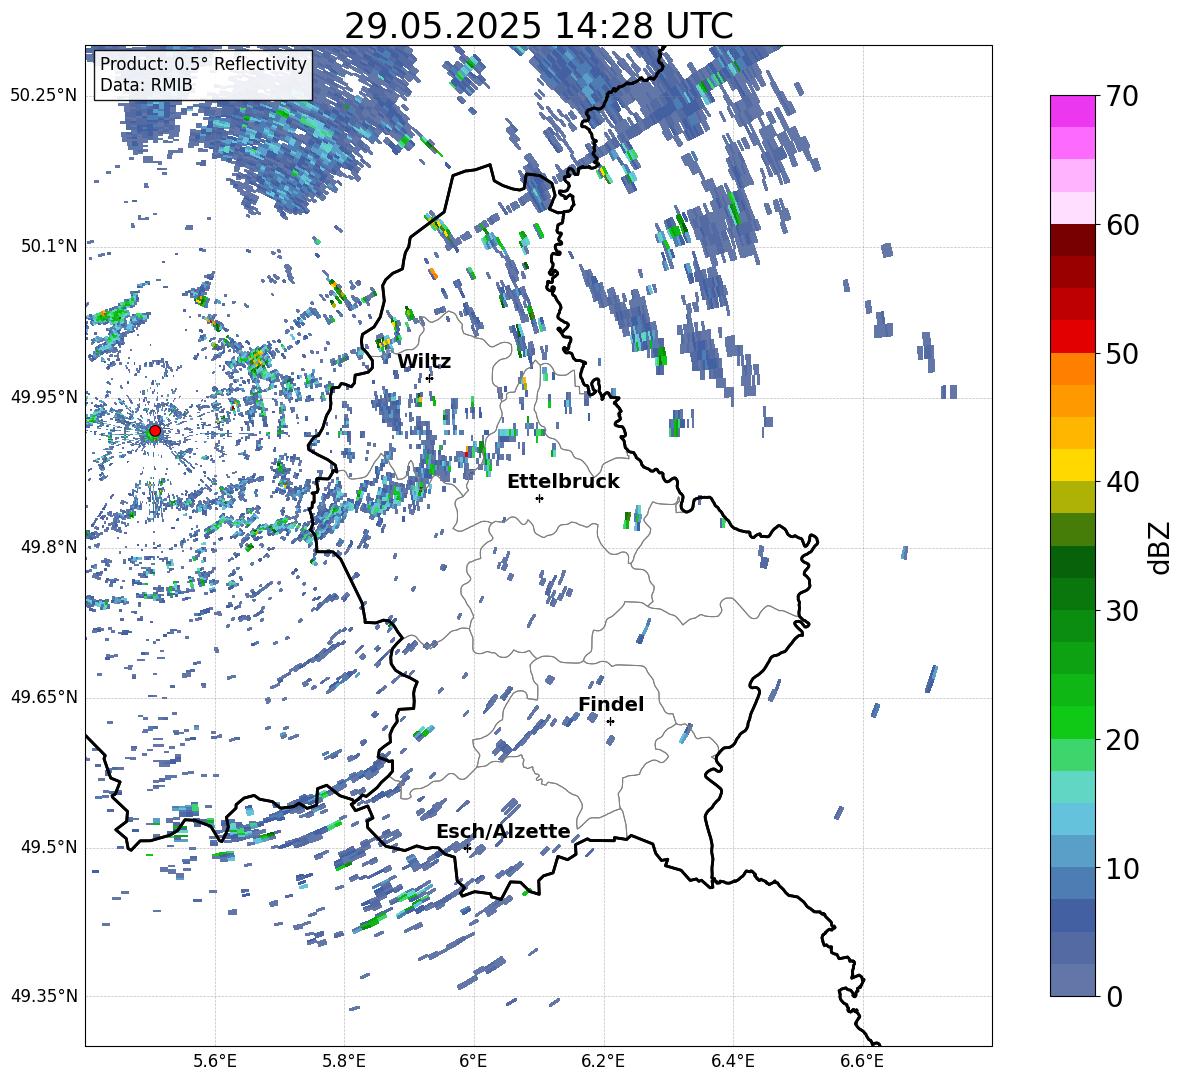1184x1081 pixels.
Task: Click the Findel city label
Action: tap(611, 704)
